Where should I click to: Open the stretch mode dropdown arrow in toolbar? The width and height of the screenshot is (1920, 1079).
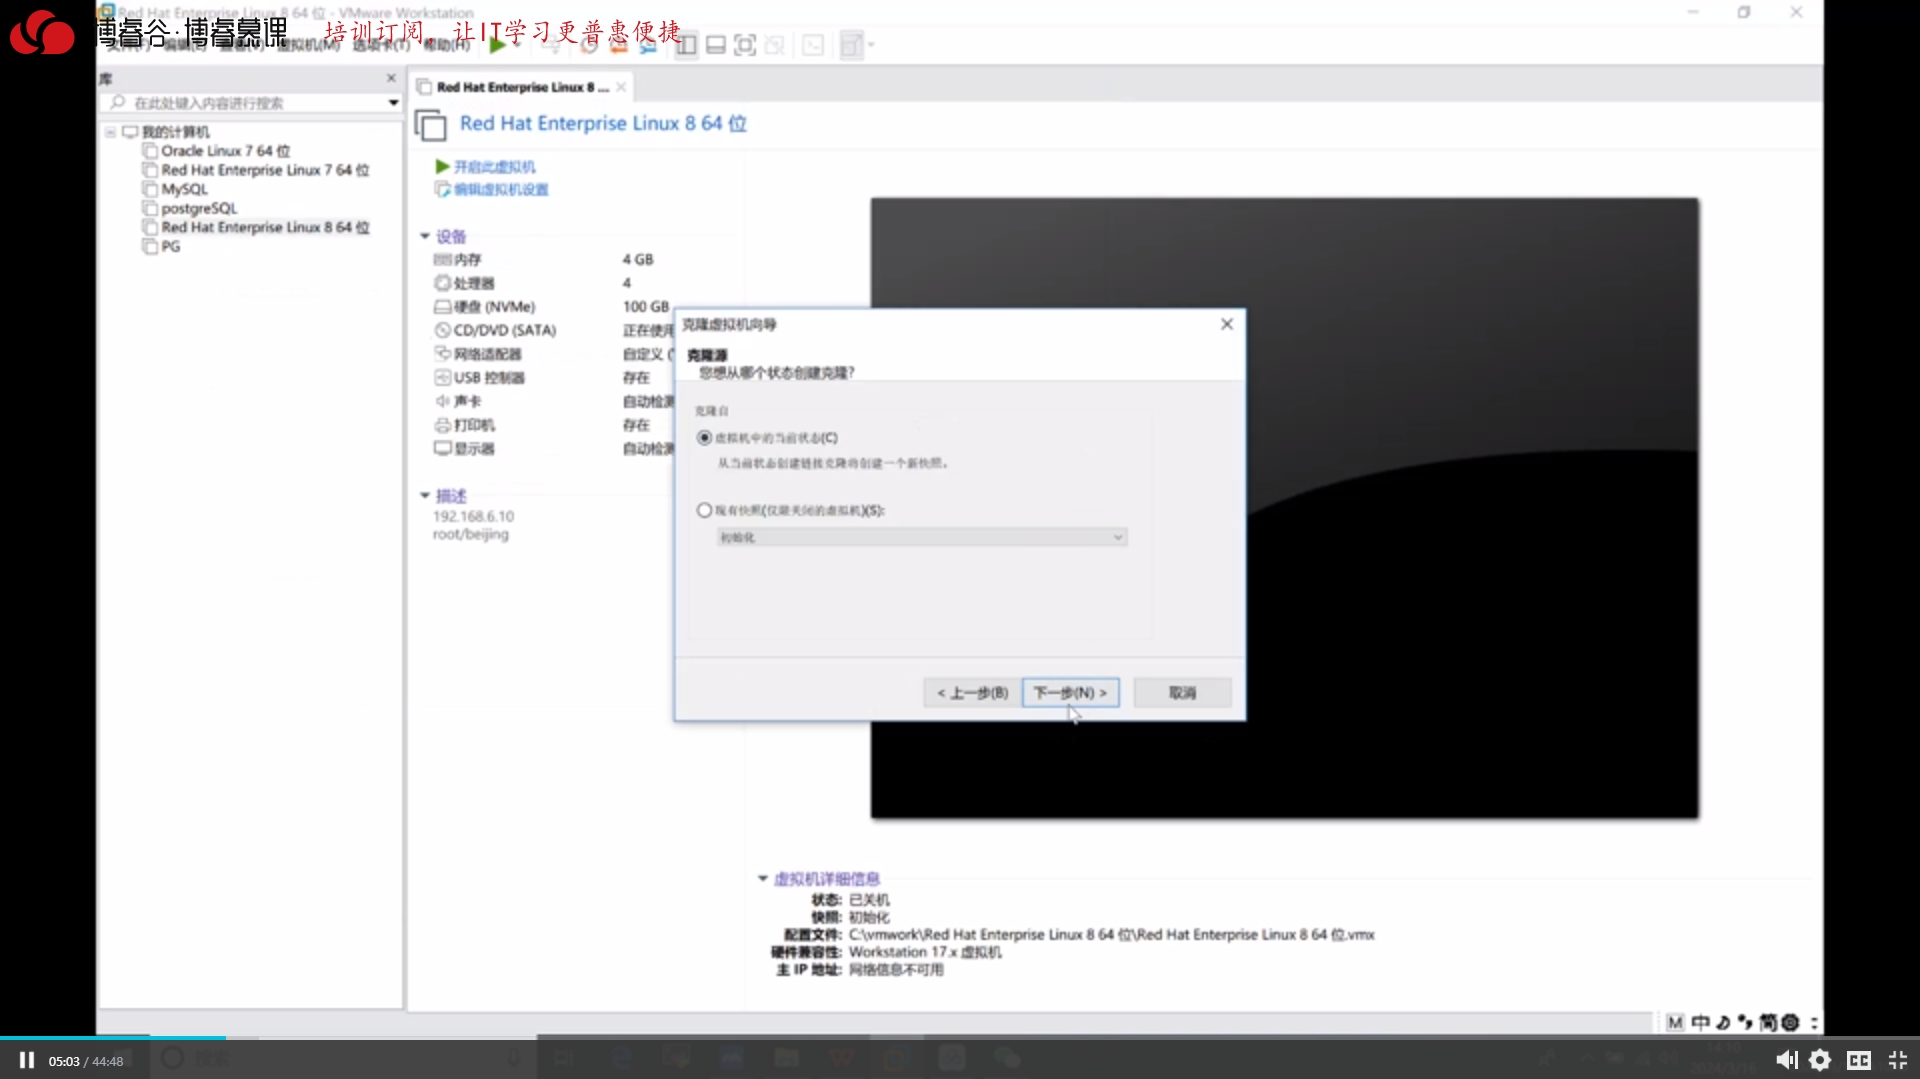pos(871,45)
